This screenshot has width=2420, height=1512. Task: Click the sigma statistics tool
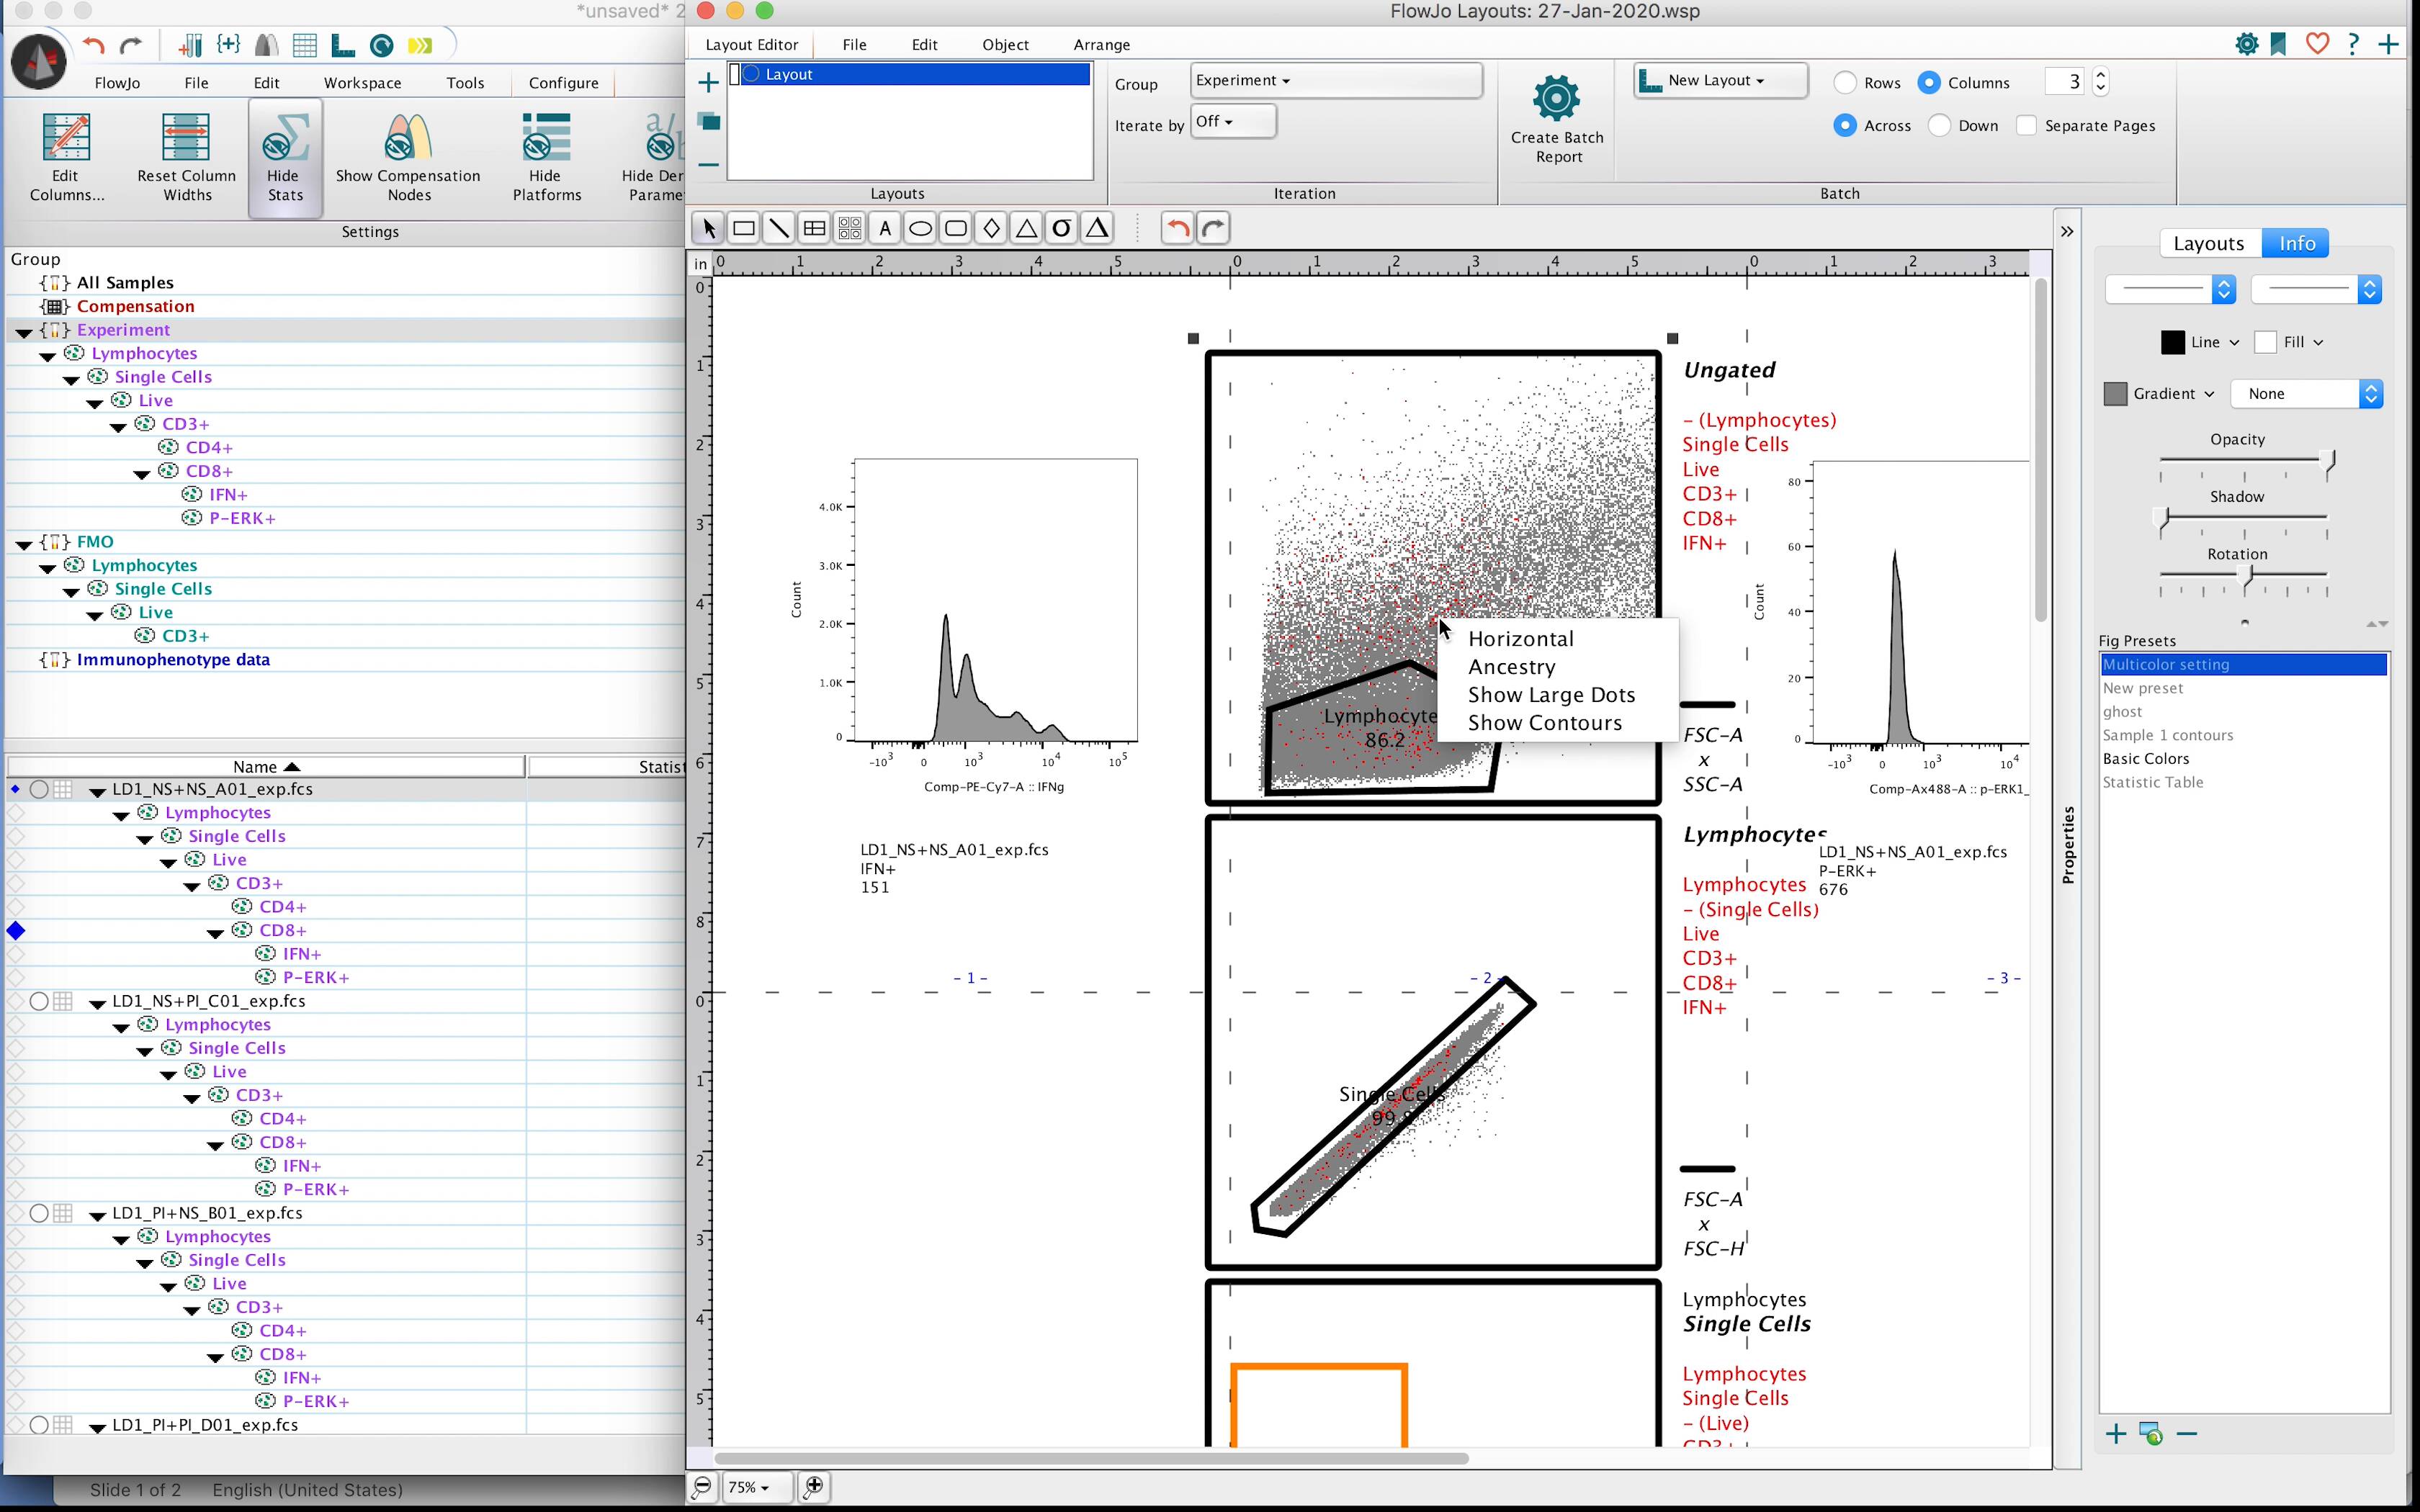pos(1061,229)
